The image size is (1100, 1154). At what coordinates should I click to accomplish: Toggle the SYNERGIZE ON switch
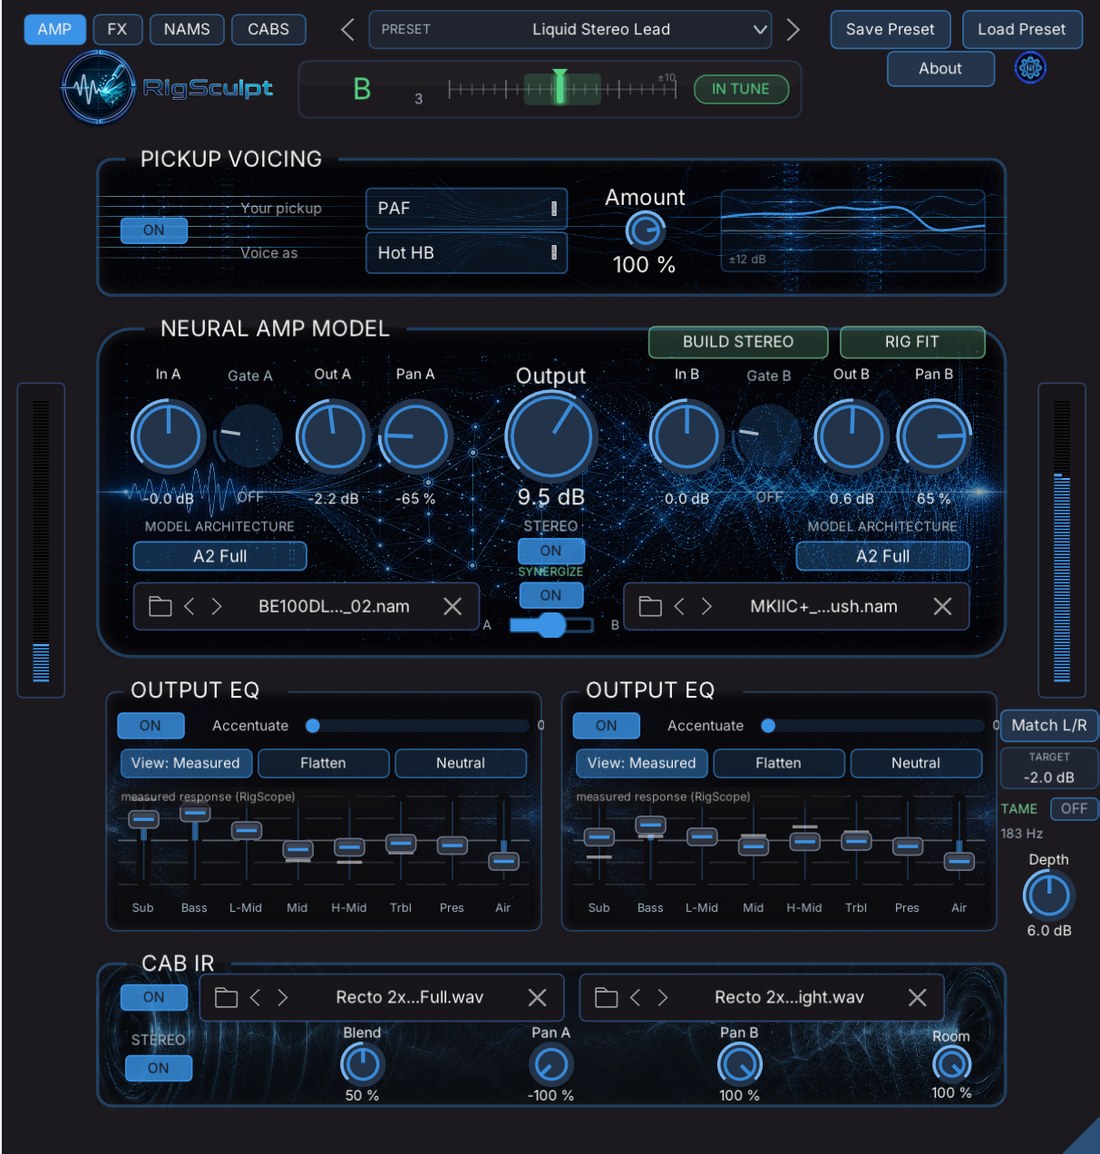point(551,595)
